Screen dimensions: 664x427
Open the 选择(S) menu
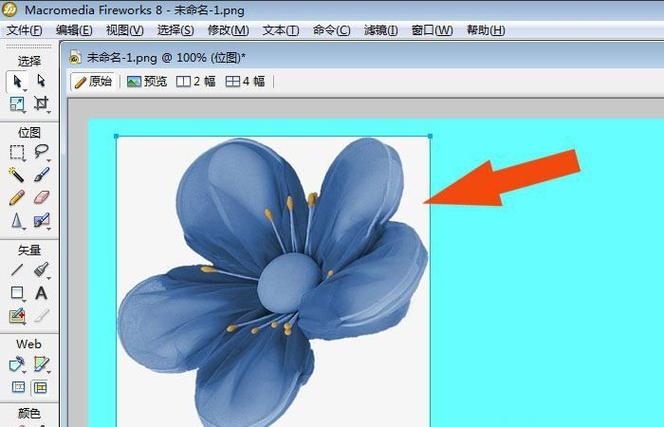[175, 30]
